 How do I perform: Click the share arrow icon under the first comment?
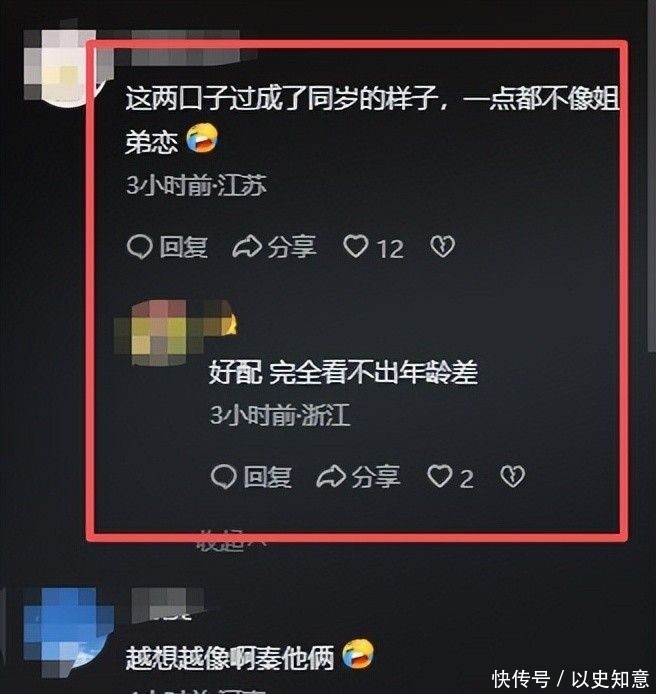pos(247,247)
